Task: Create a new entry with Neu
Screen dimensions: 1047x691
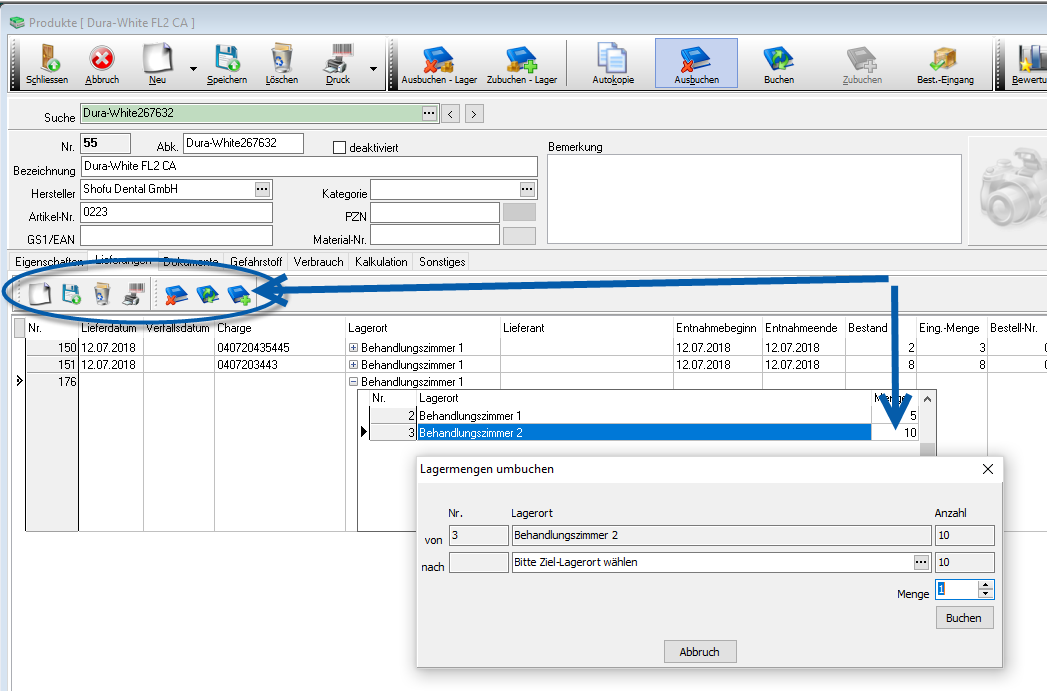Action: point(158,59)
